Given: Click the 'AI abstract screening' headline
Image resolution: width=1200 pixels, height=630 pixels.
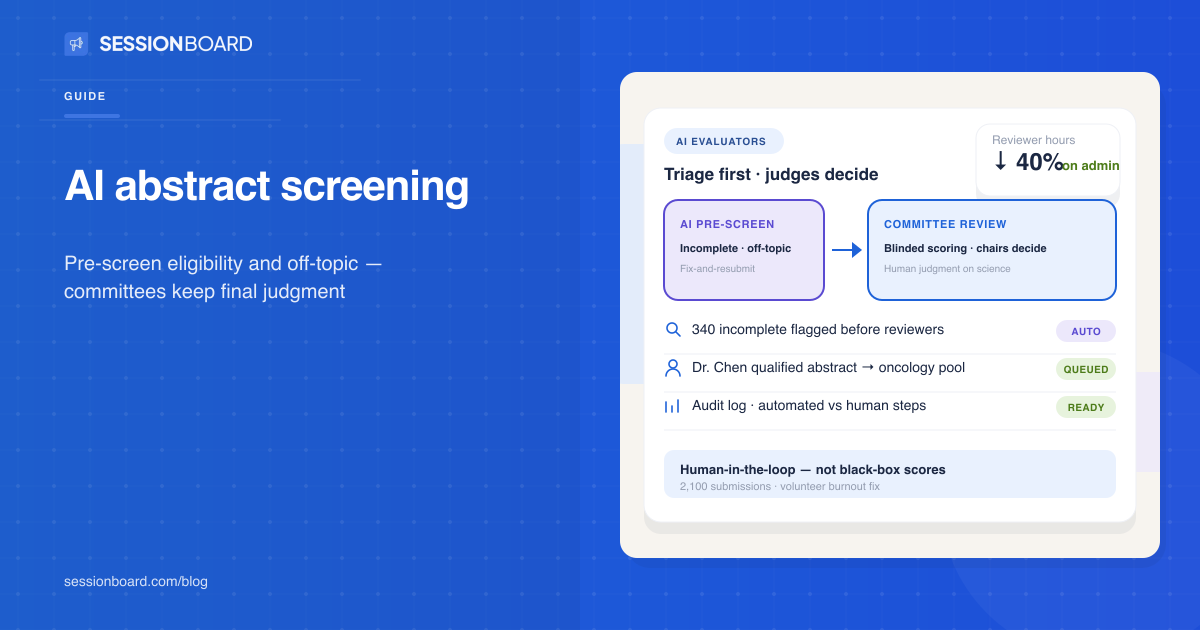Looking at the screenshot, I should click(266, 187).
